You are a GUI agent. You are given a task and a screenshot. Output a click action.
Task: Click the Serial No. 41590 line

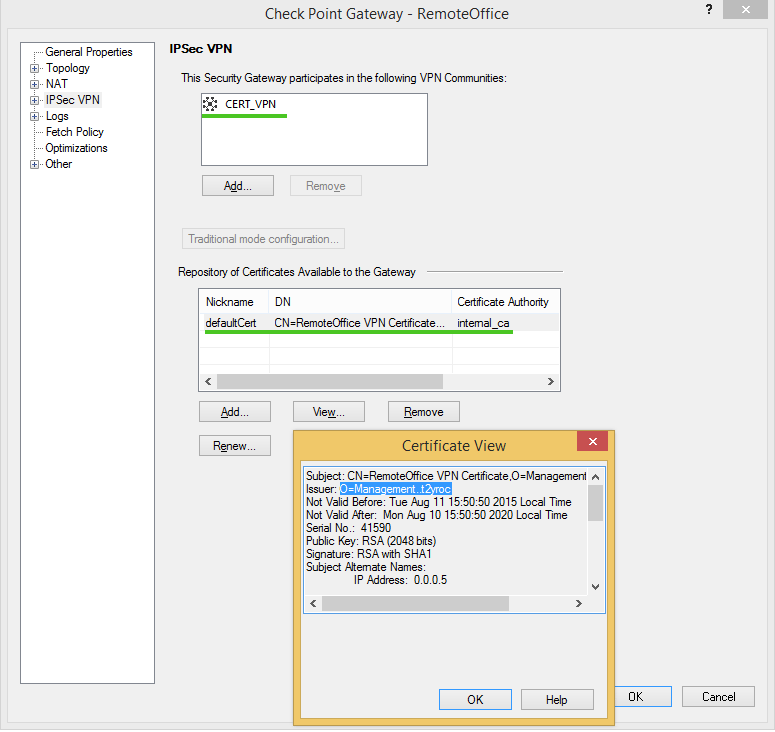coord(348,528)
